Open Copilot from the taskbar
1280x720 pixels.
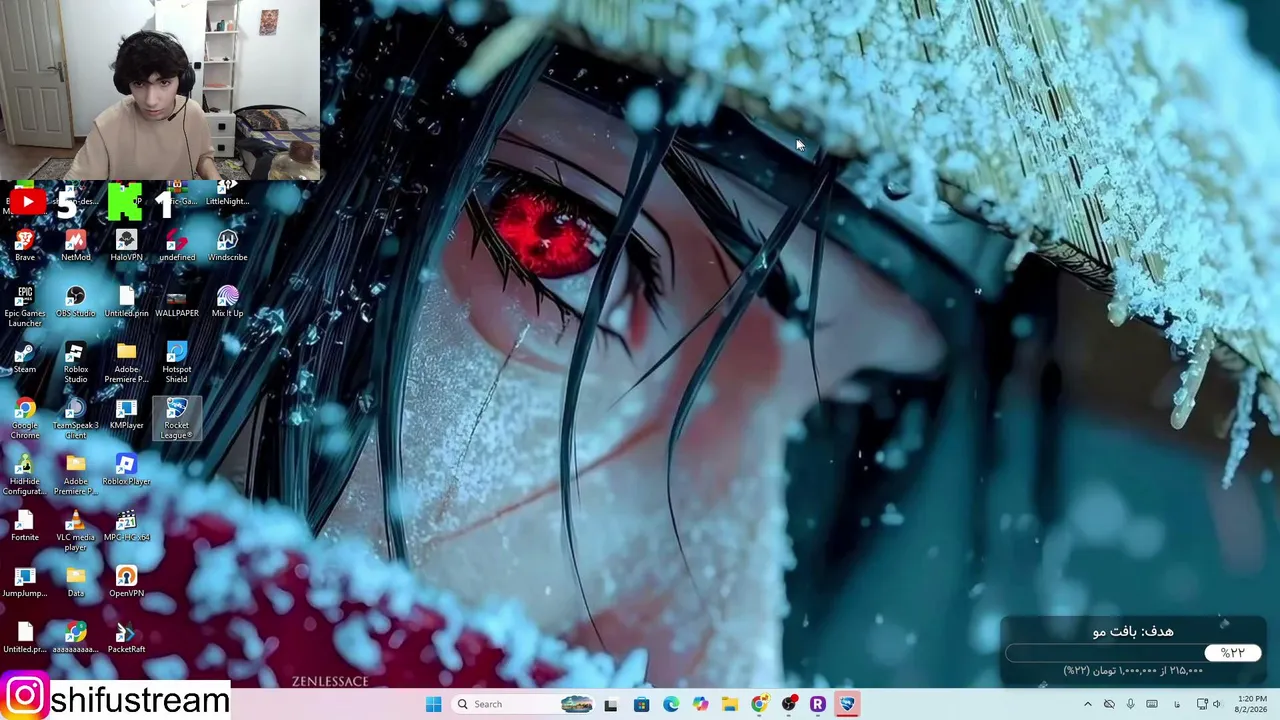pos(700,704)
